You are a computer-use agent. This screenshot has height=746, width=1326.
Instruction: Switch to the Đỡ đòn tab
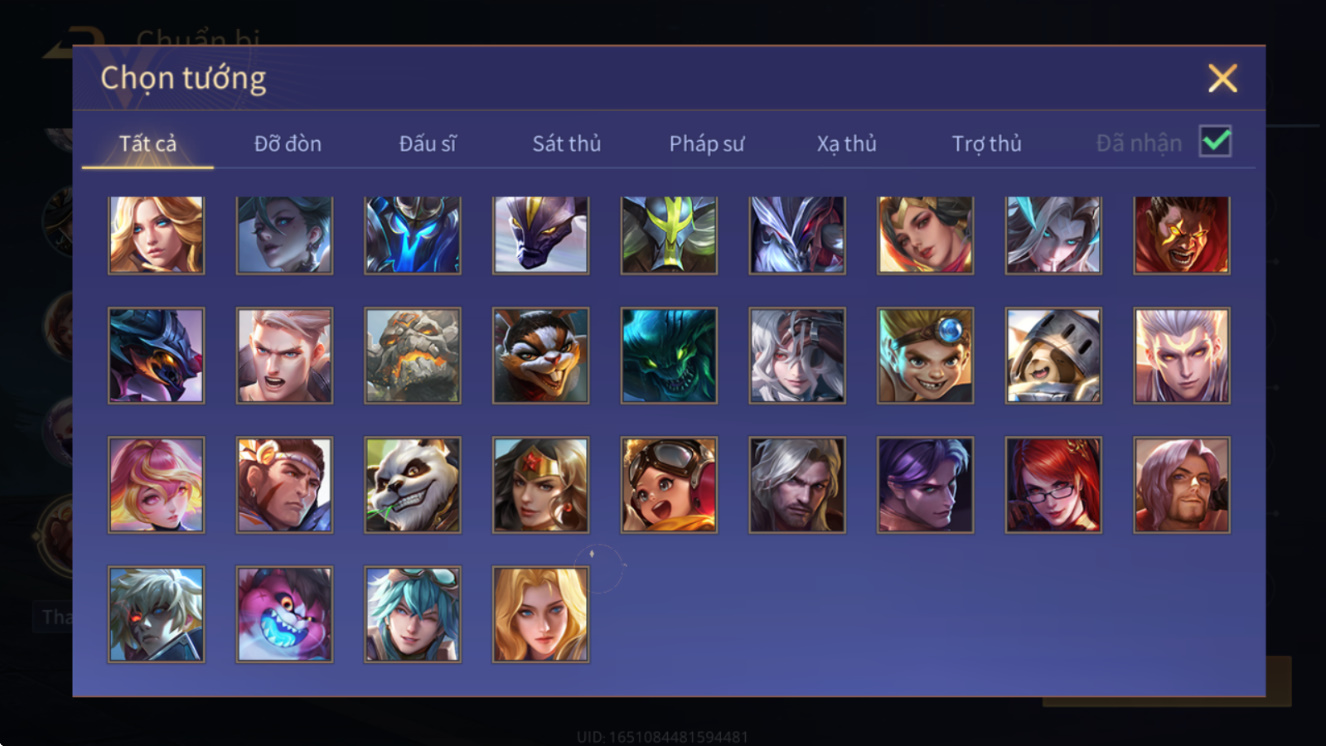coord(288,143)
